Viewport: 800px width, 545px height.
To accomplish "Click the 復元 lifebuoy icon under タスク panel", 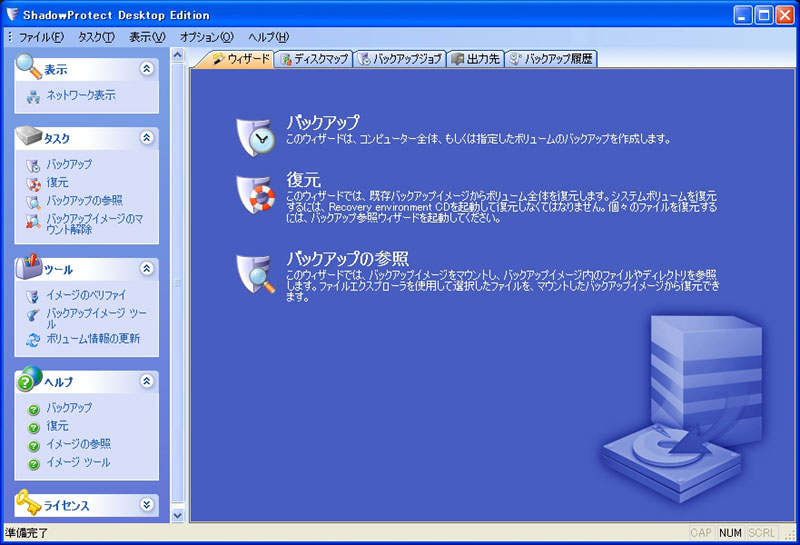I will [x=34, y=184].
